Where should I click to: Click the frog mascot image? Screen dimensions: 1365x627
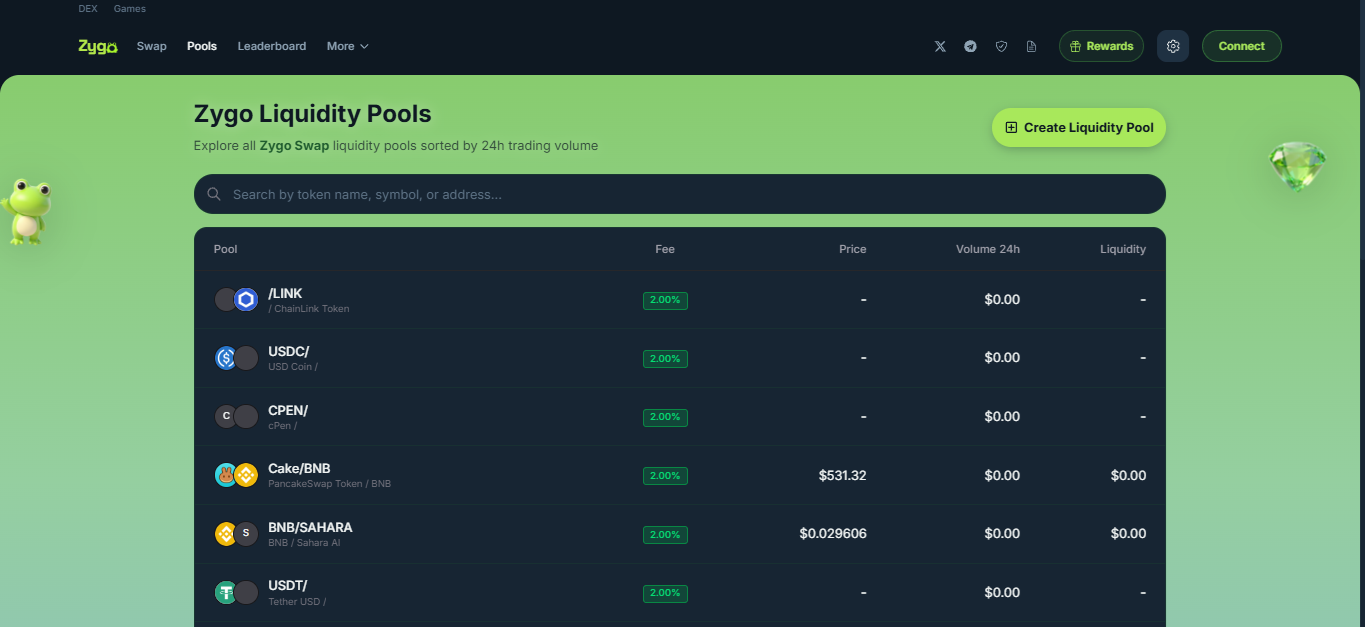tap(26, 211)
